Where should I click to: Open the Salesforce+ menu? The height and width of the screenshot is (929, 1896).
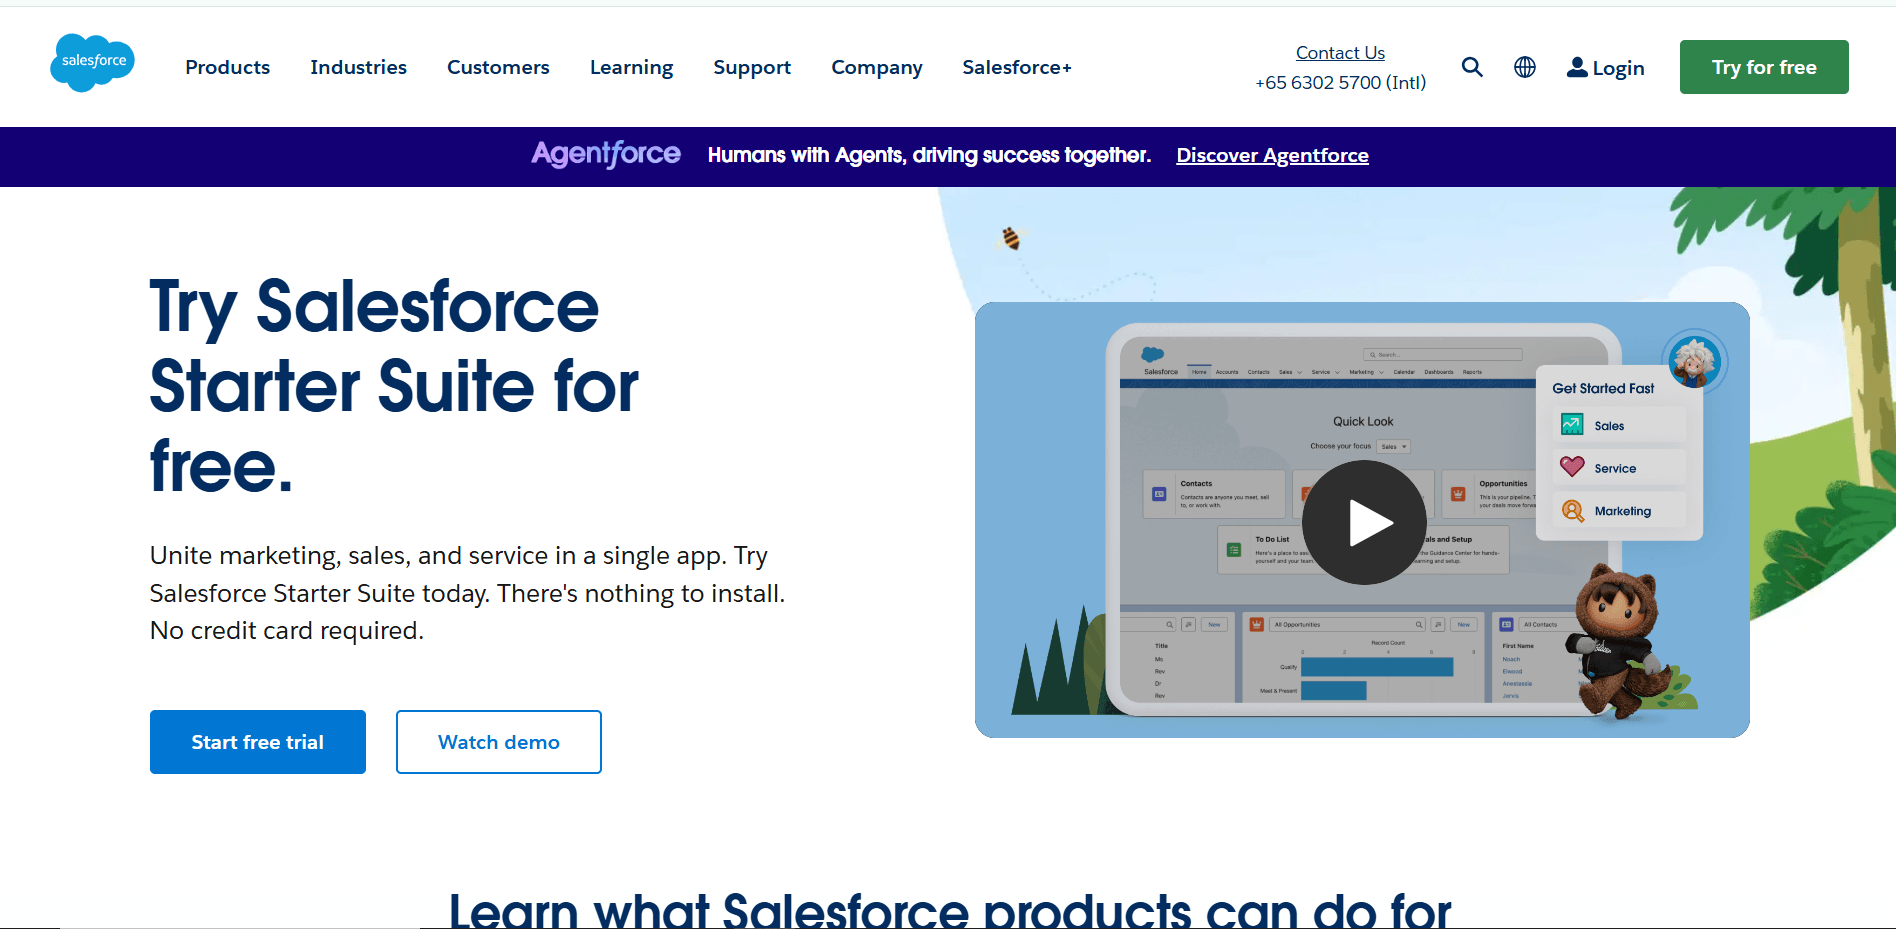(x=1017, y=67)
